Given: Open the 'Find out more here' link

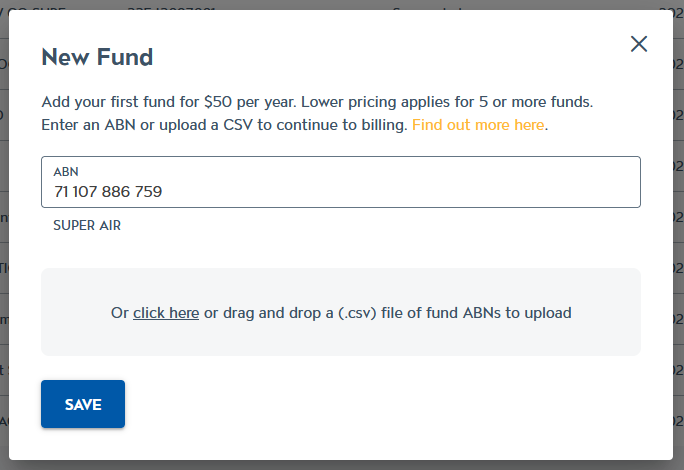Looking at the screenshot, I should coord(478,125).
